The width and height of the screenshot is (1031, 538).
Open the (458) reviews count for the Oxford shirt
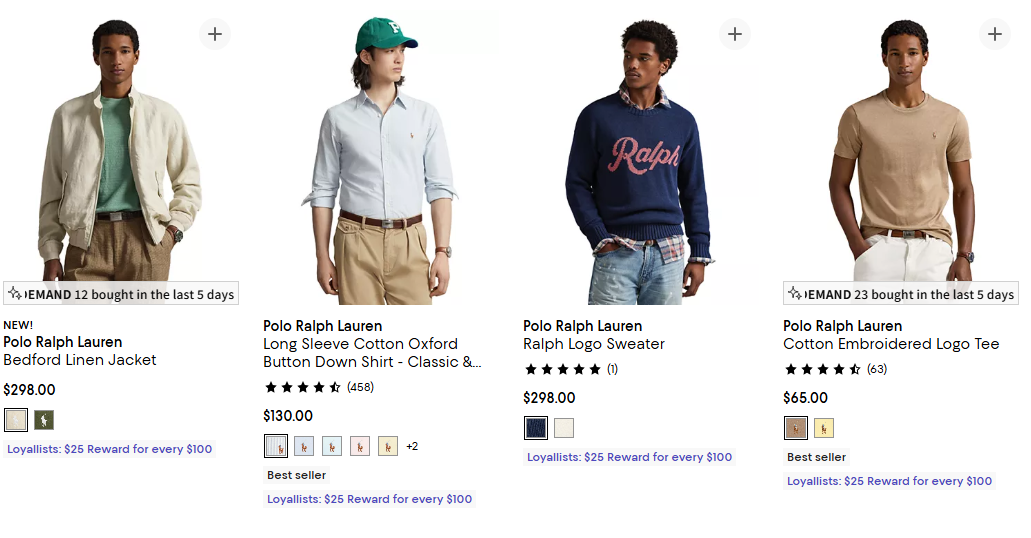(x=360, y=388)
